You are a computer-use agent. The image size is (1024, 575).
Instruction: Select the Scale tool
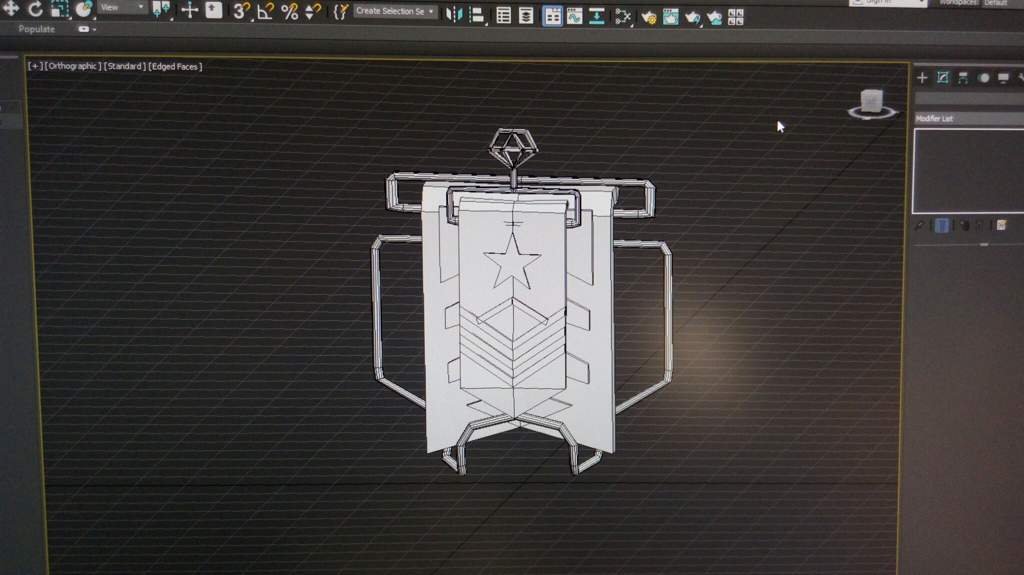59,8
